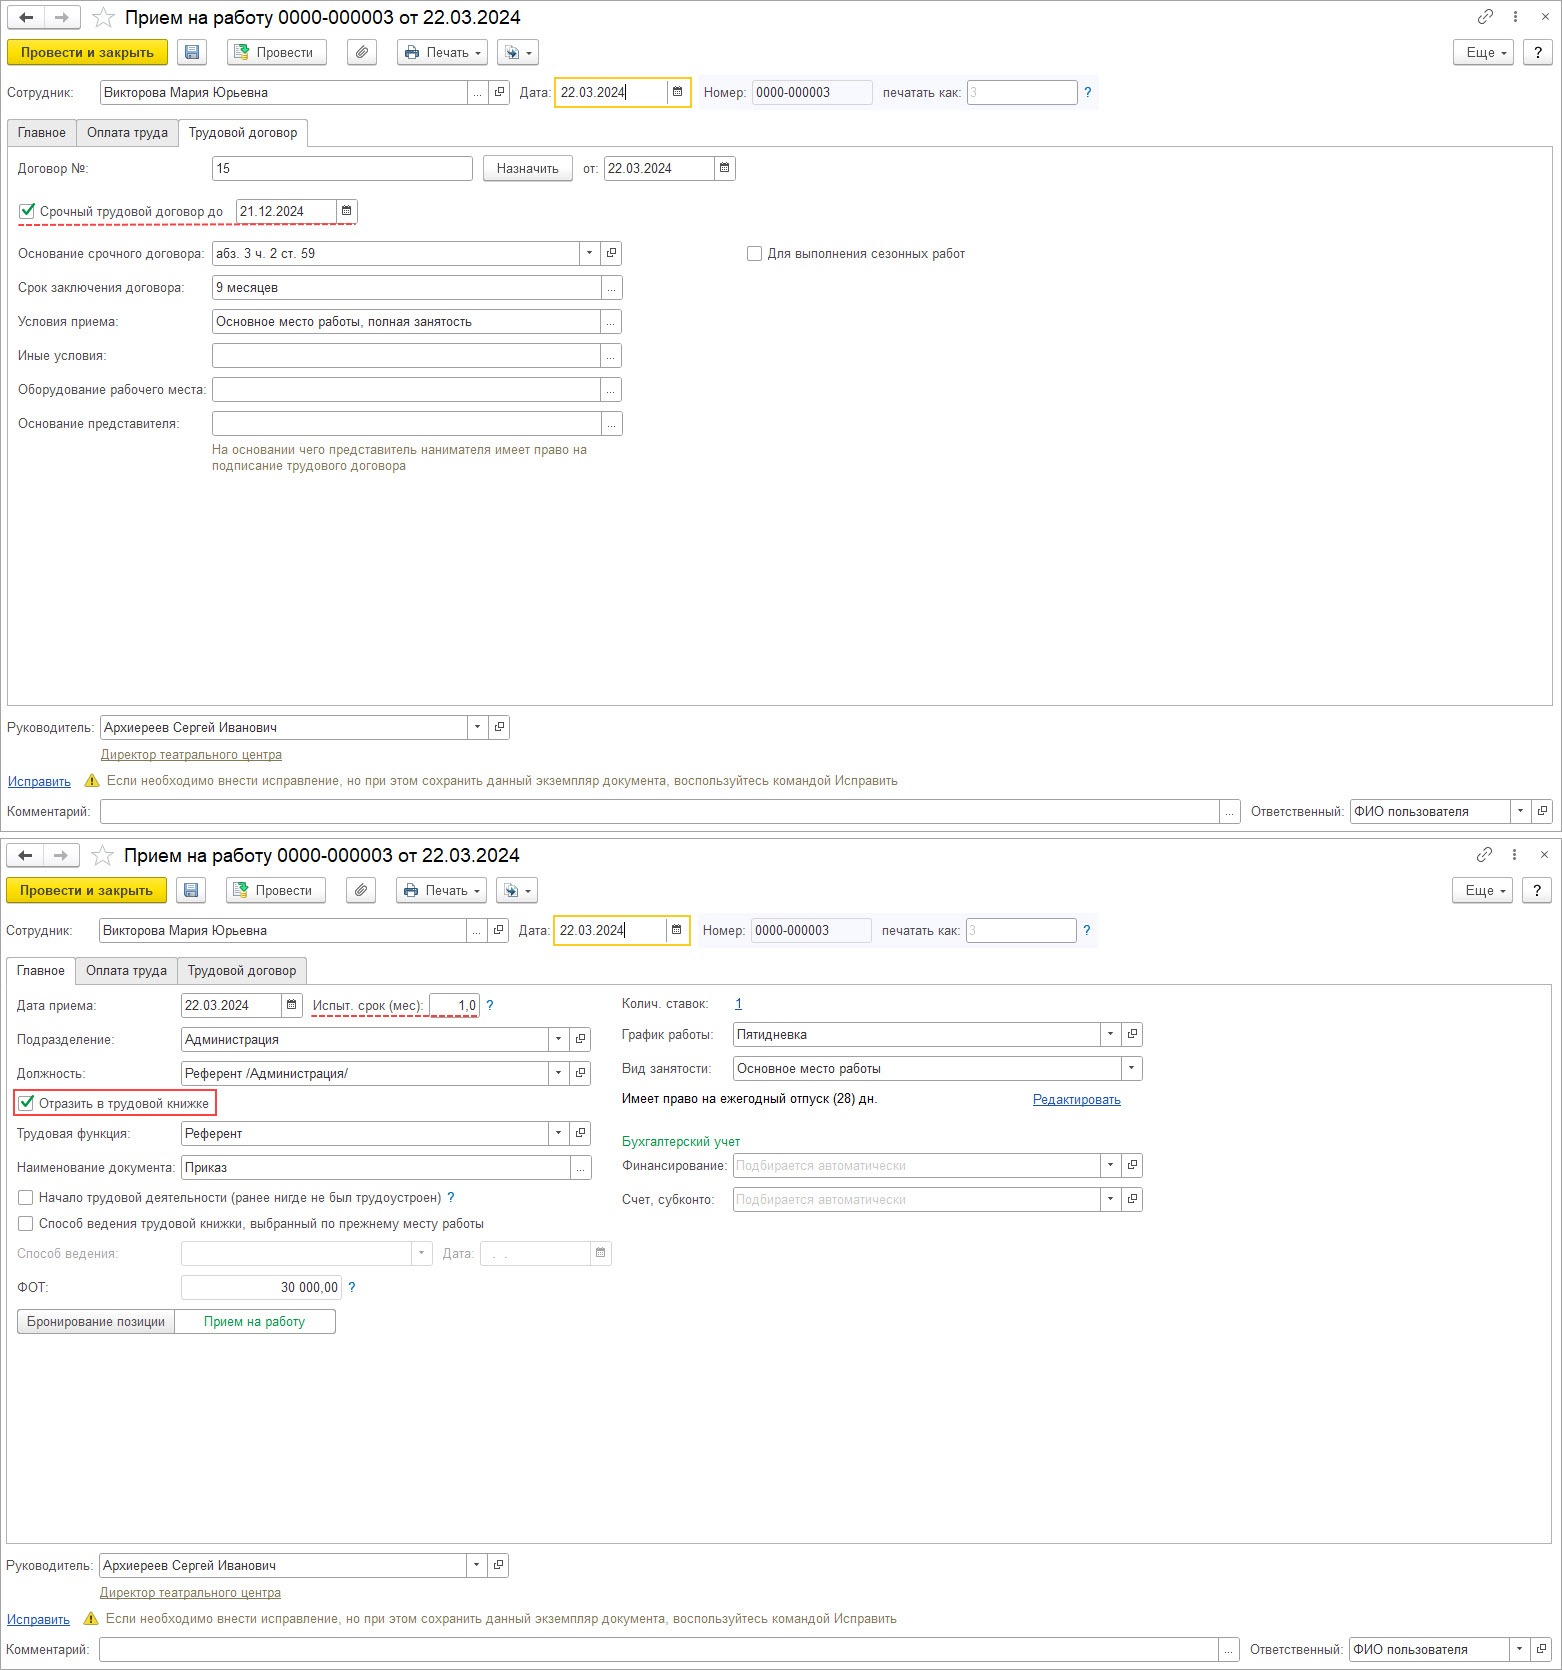Expand Вид занятости dropdown
1562x1670 pixels.
click(x=1131, y=1068)
